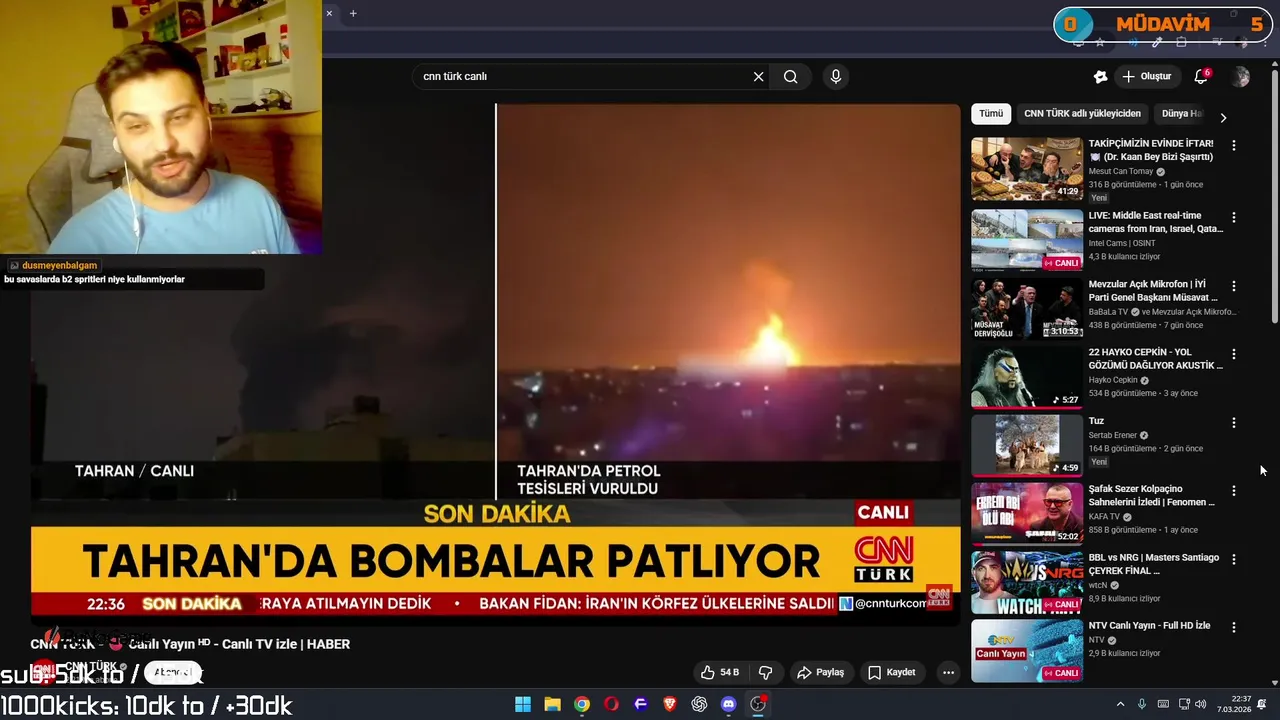Open the notifications bell
The image size is (1280, 720).
click(x=1201, y=77)
